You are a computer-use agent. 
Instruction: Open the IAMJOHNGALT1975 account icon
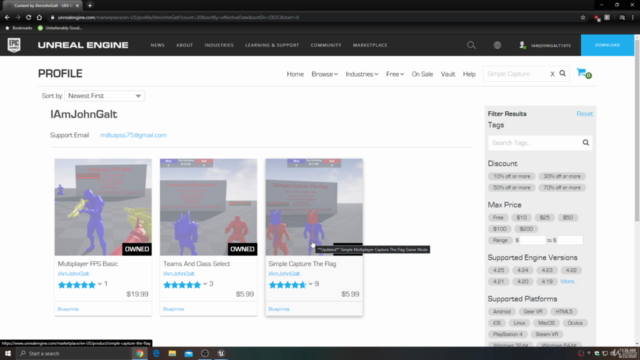(x=522, y=45)
